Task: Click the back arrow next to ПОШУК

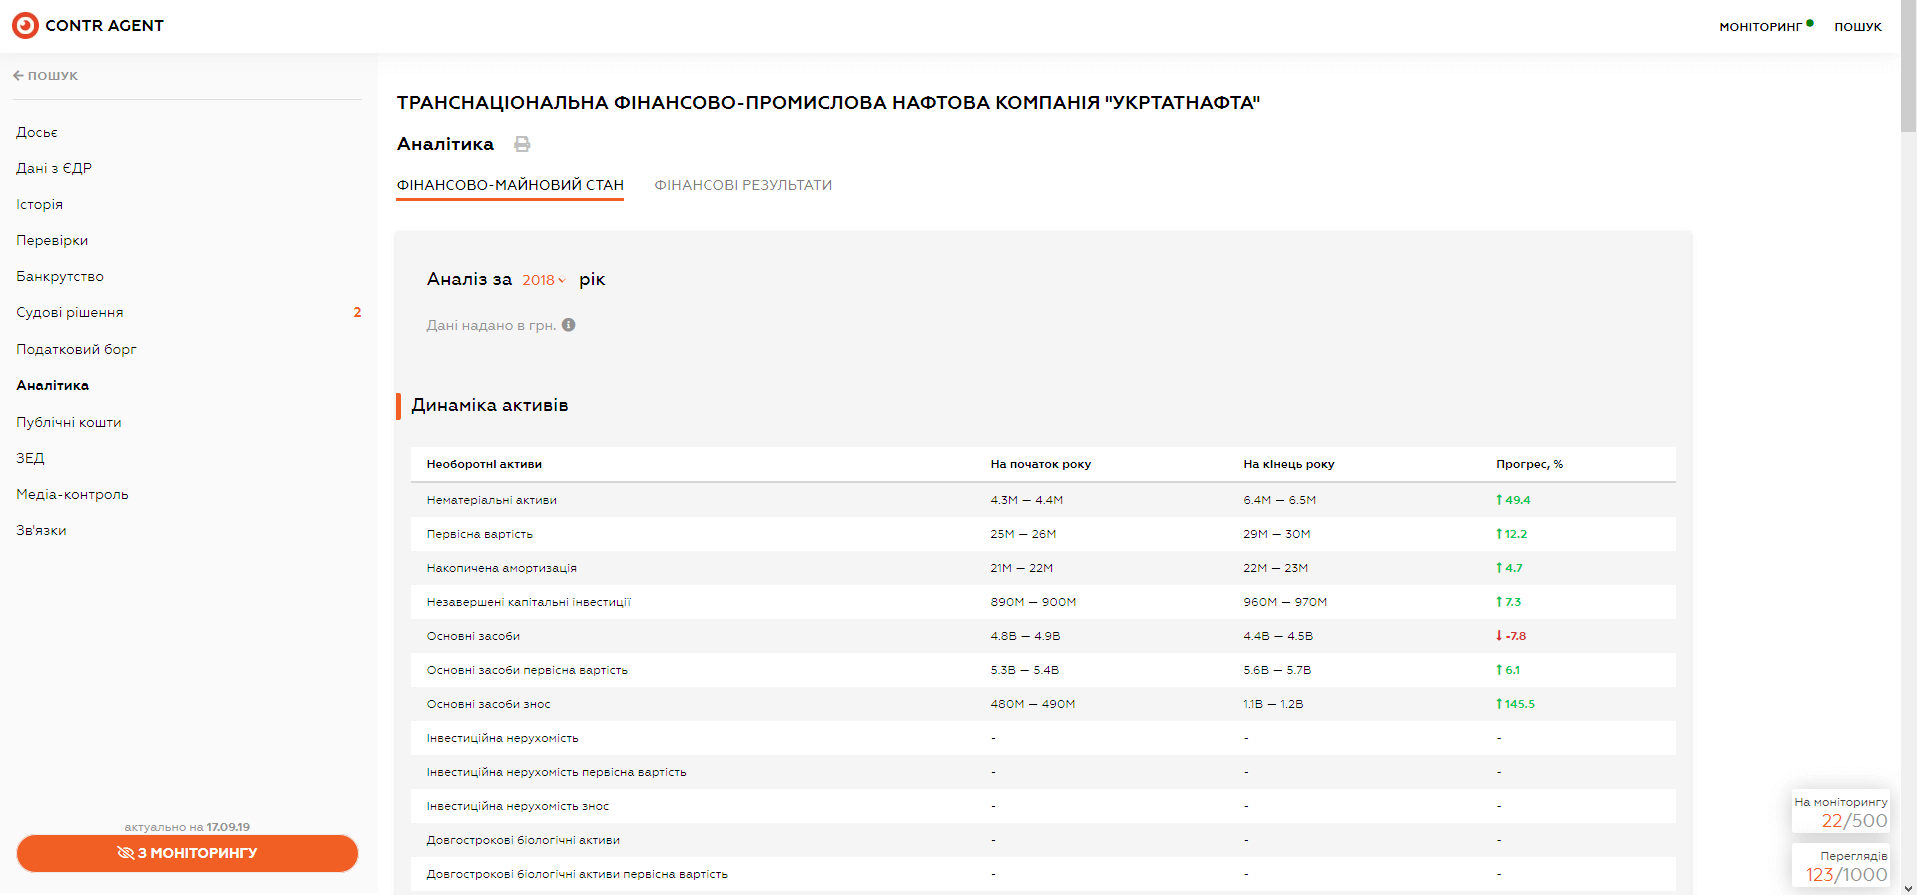Action: point(18,75)
